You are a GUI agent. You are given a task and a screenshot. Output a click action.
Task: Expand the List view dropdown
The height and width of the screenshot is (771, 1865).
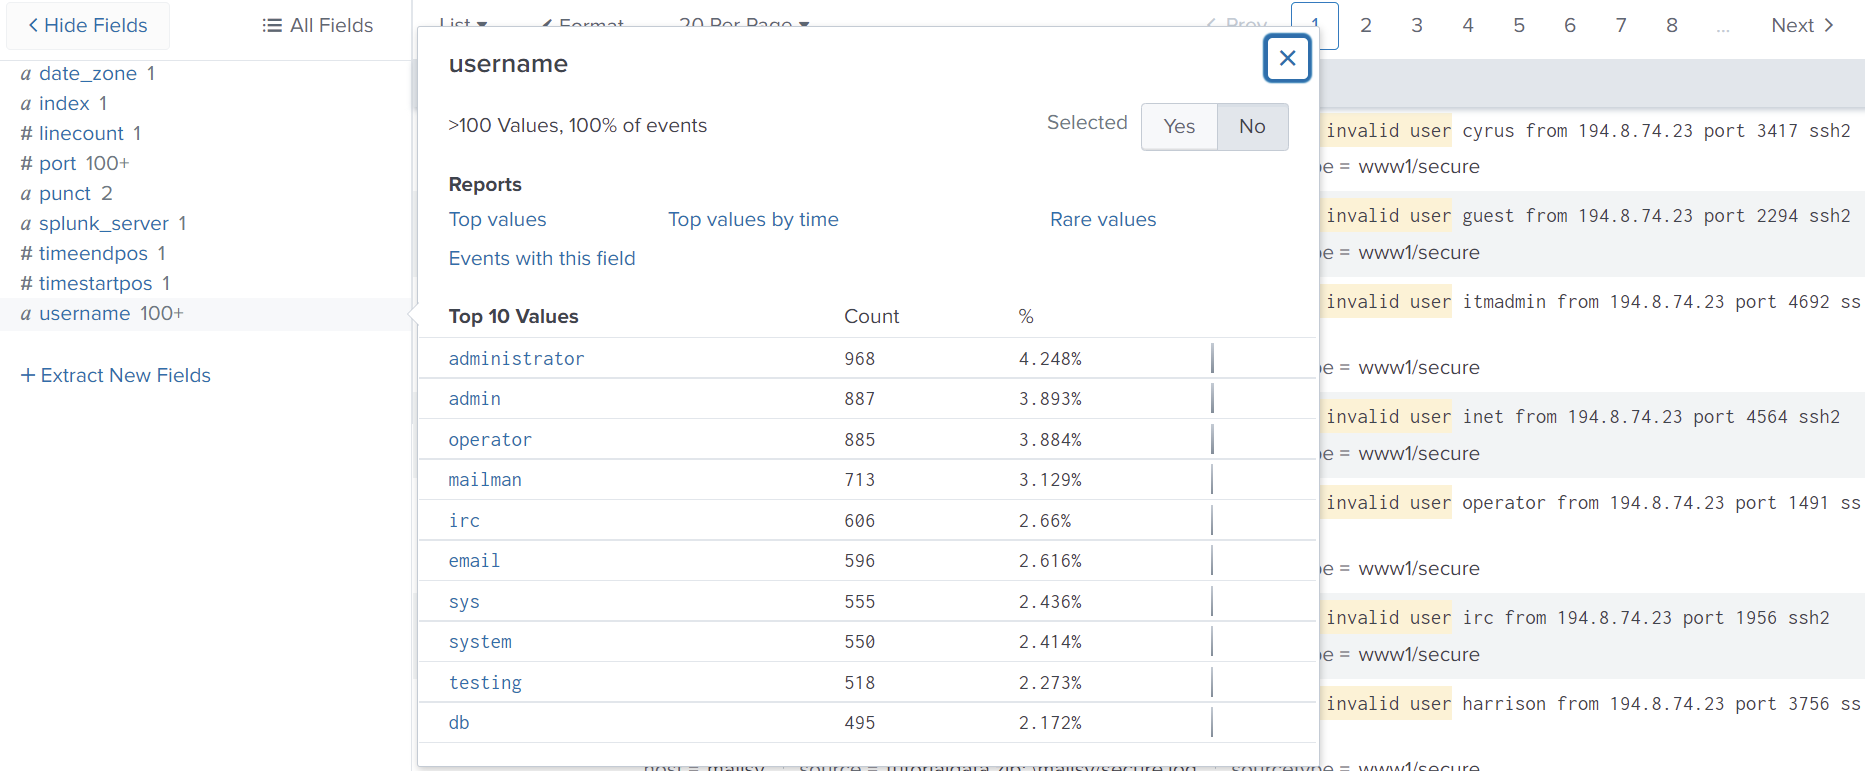(463, 22)
